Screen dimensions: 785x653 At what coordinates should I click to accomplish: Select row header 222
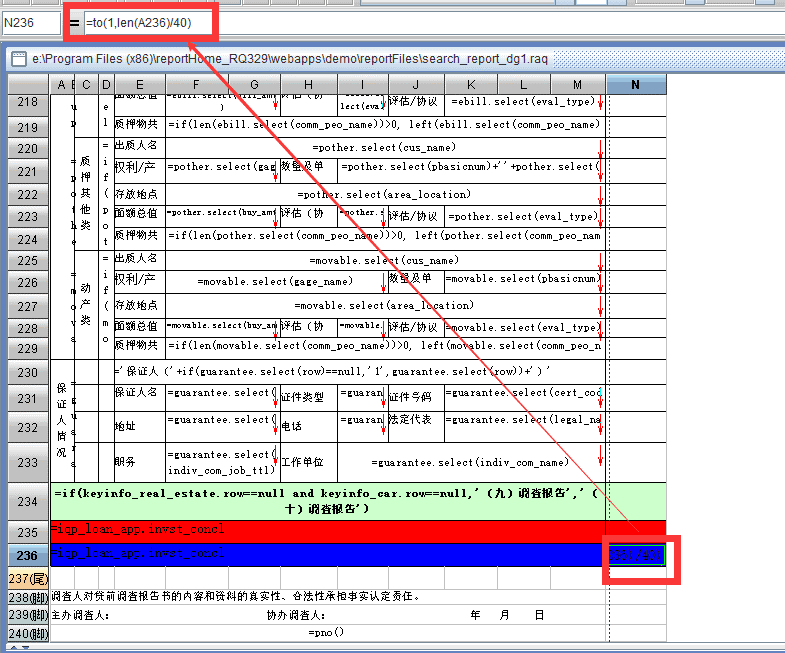28,194
